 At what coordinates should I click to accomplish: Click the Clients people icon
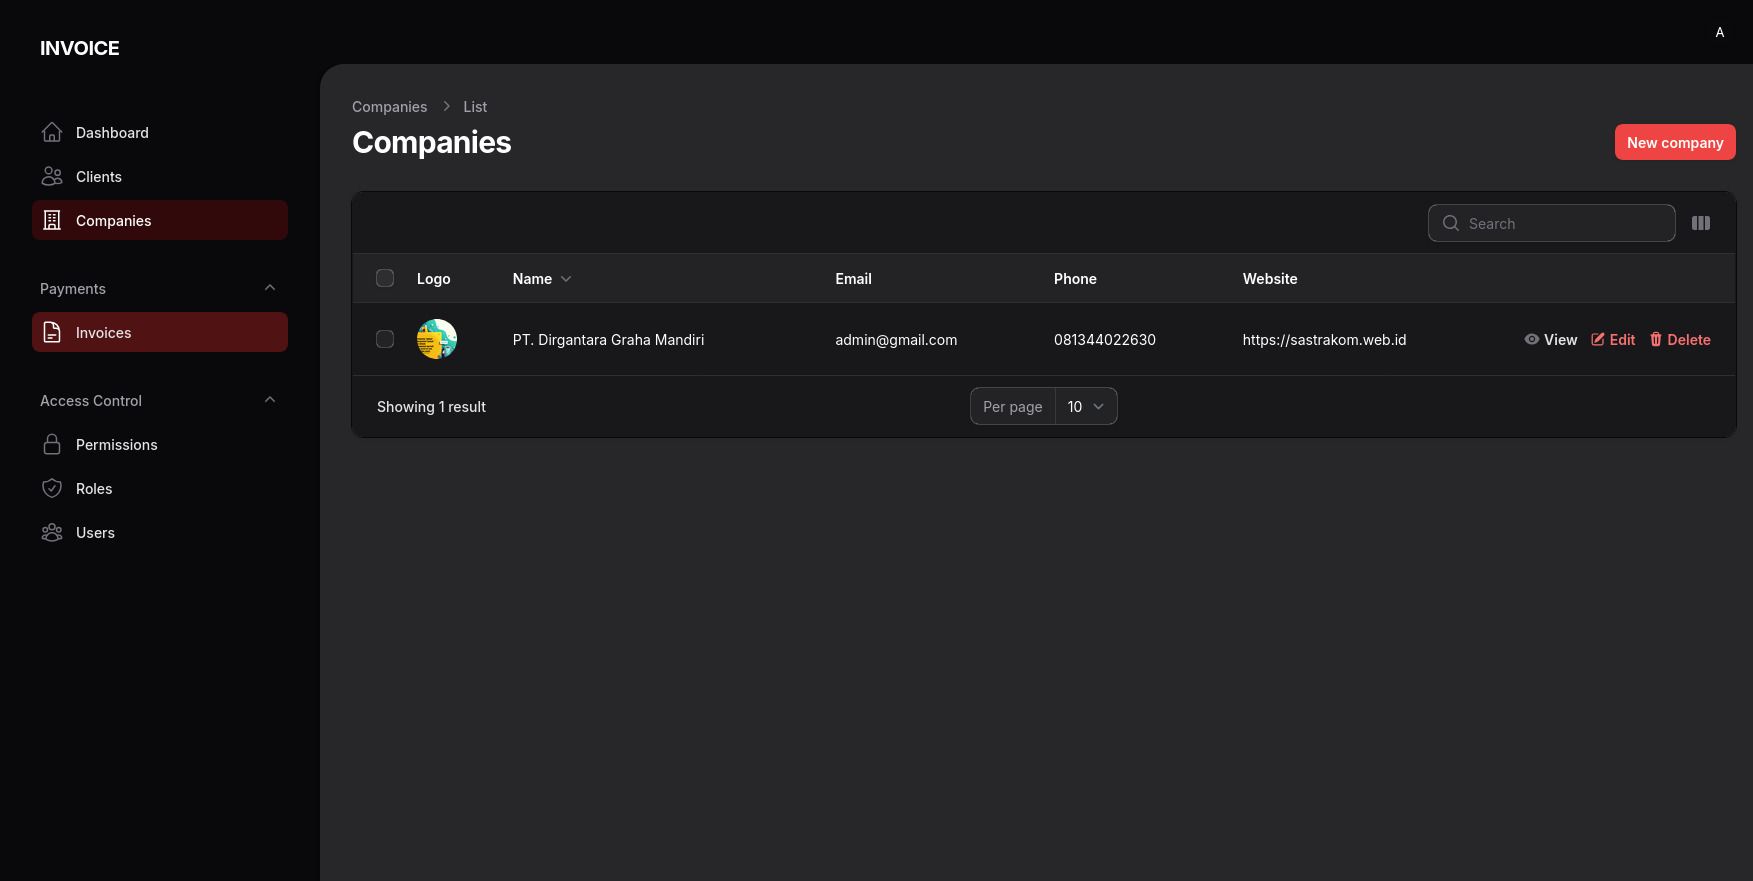click(x=52, y=177)
